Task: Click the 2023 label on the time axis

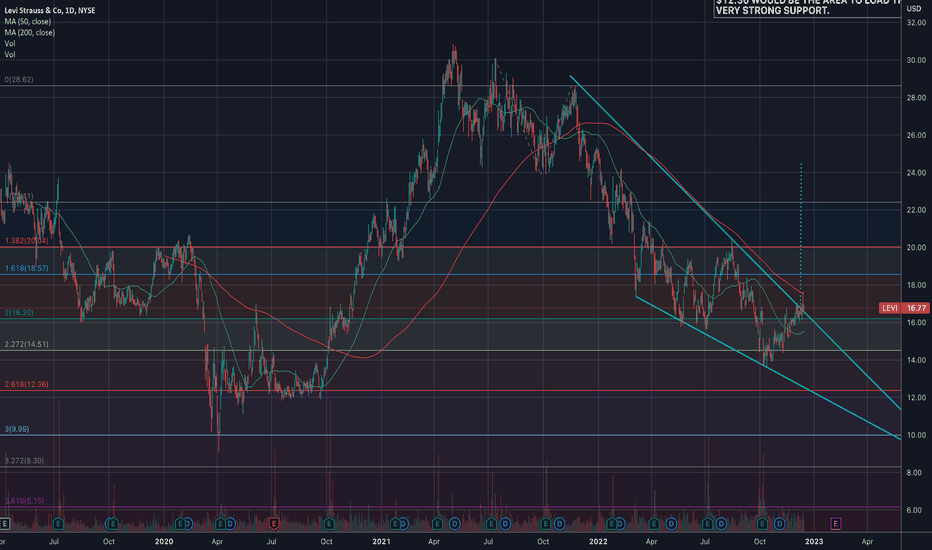Action: coord(814,541)
